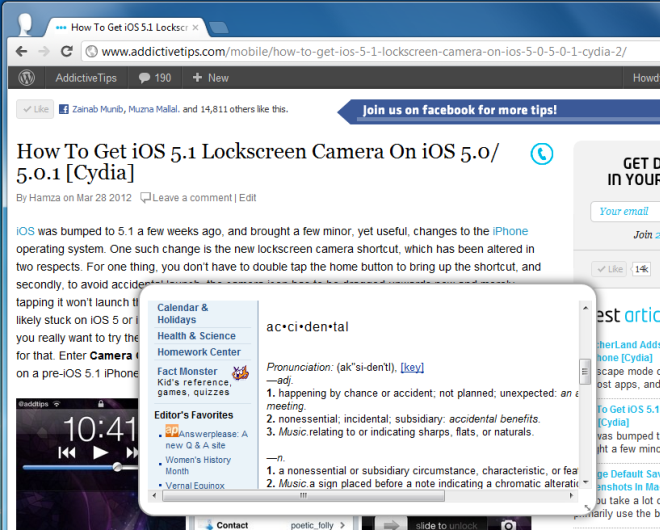Click the browser profile avatar icon
660x530 pixels.
click(x=25, y=24)
